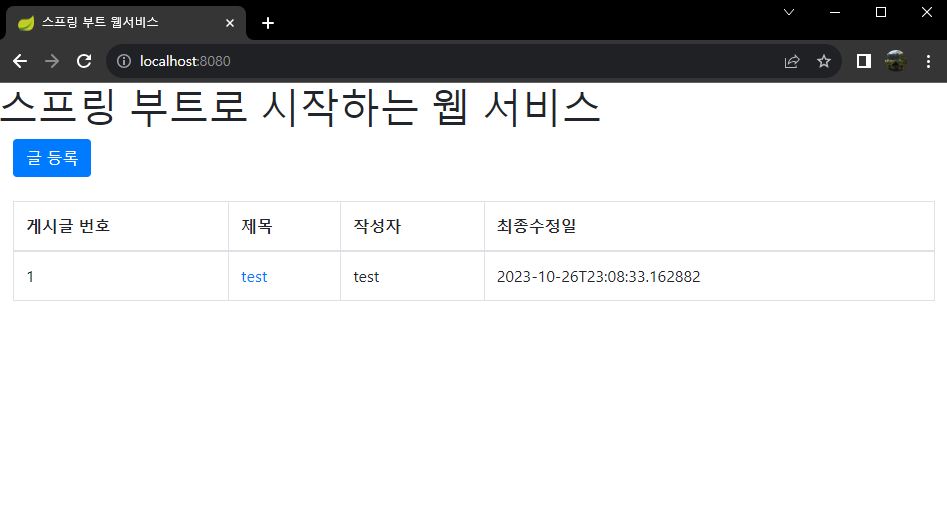The height and width of the screenshot is (513, 947).
Task: Click the browser forward arrow
Action: click(x=52, y=61)
